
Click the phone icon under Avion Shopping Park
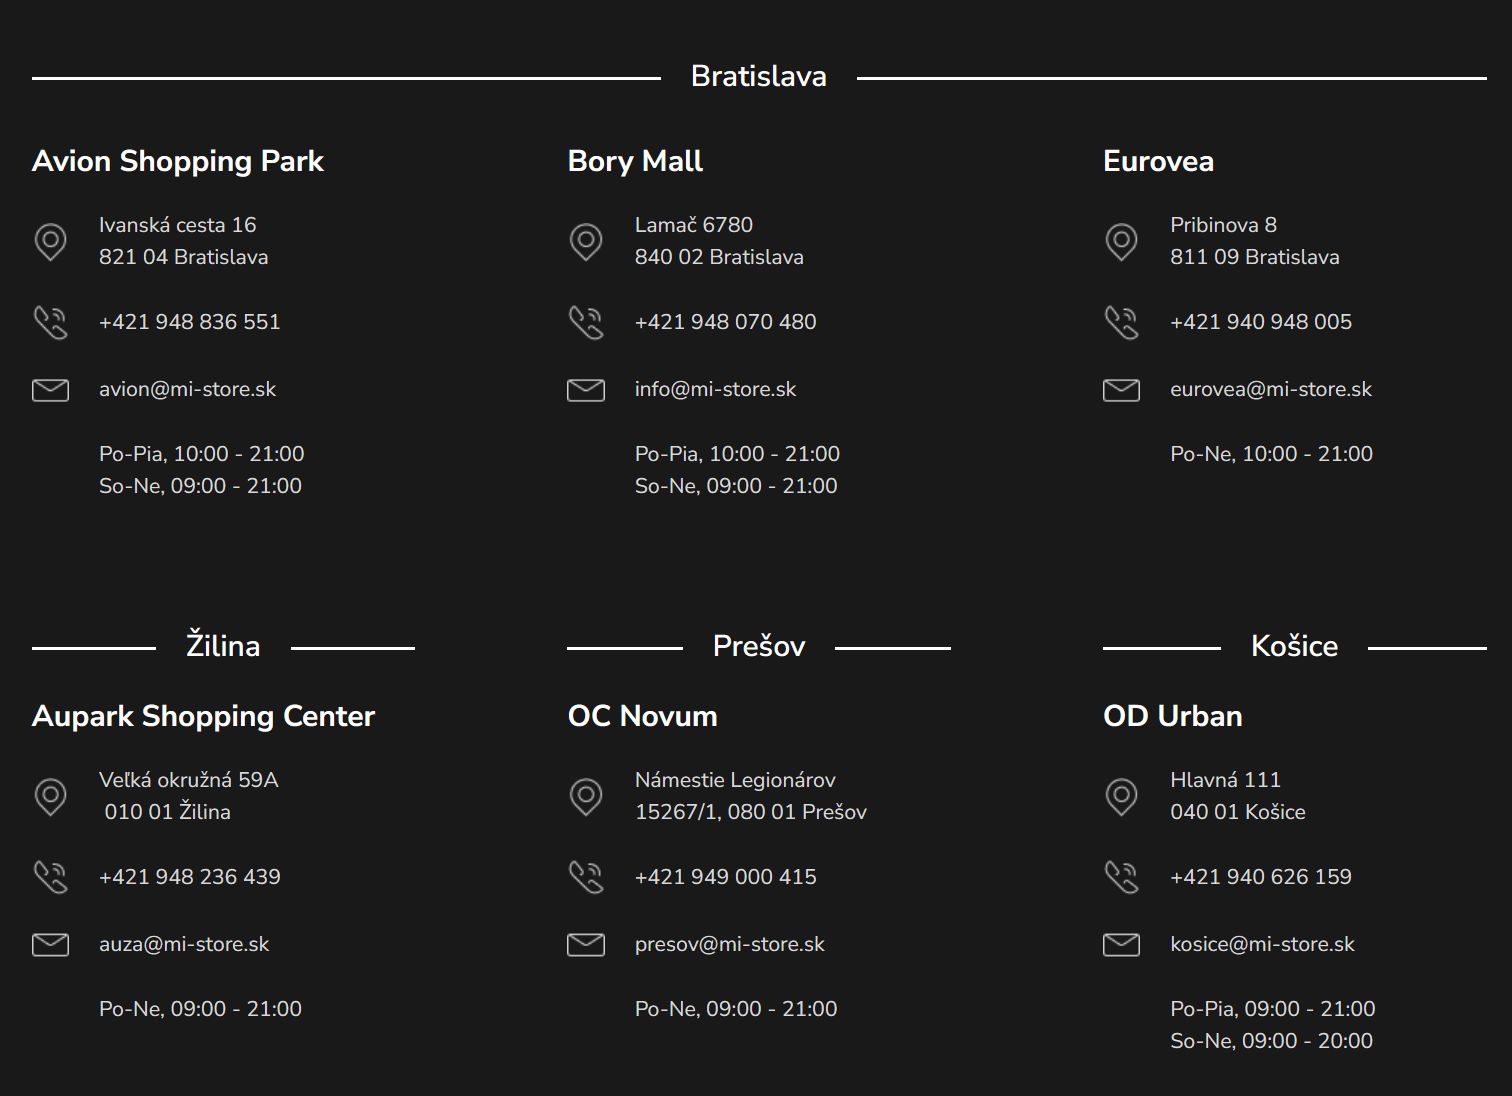click(x=50, y=322)
